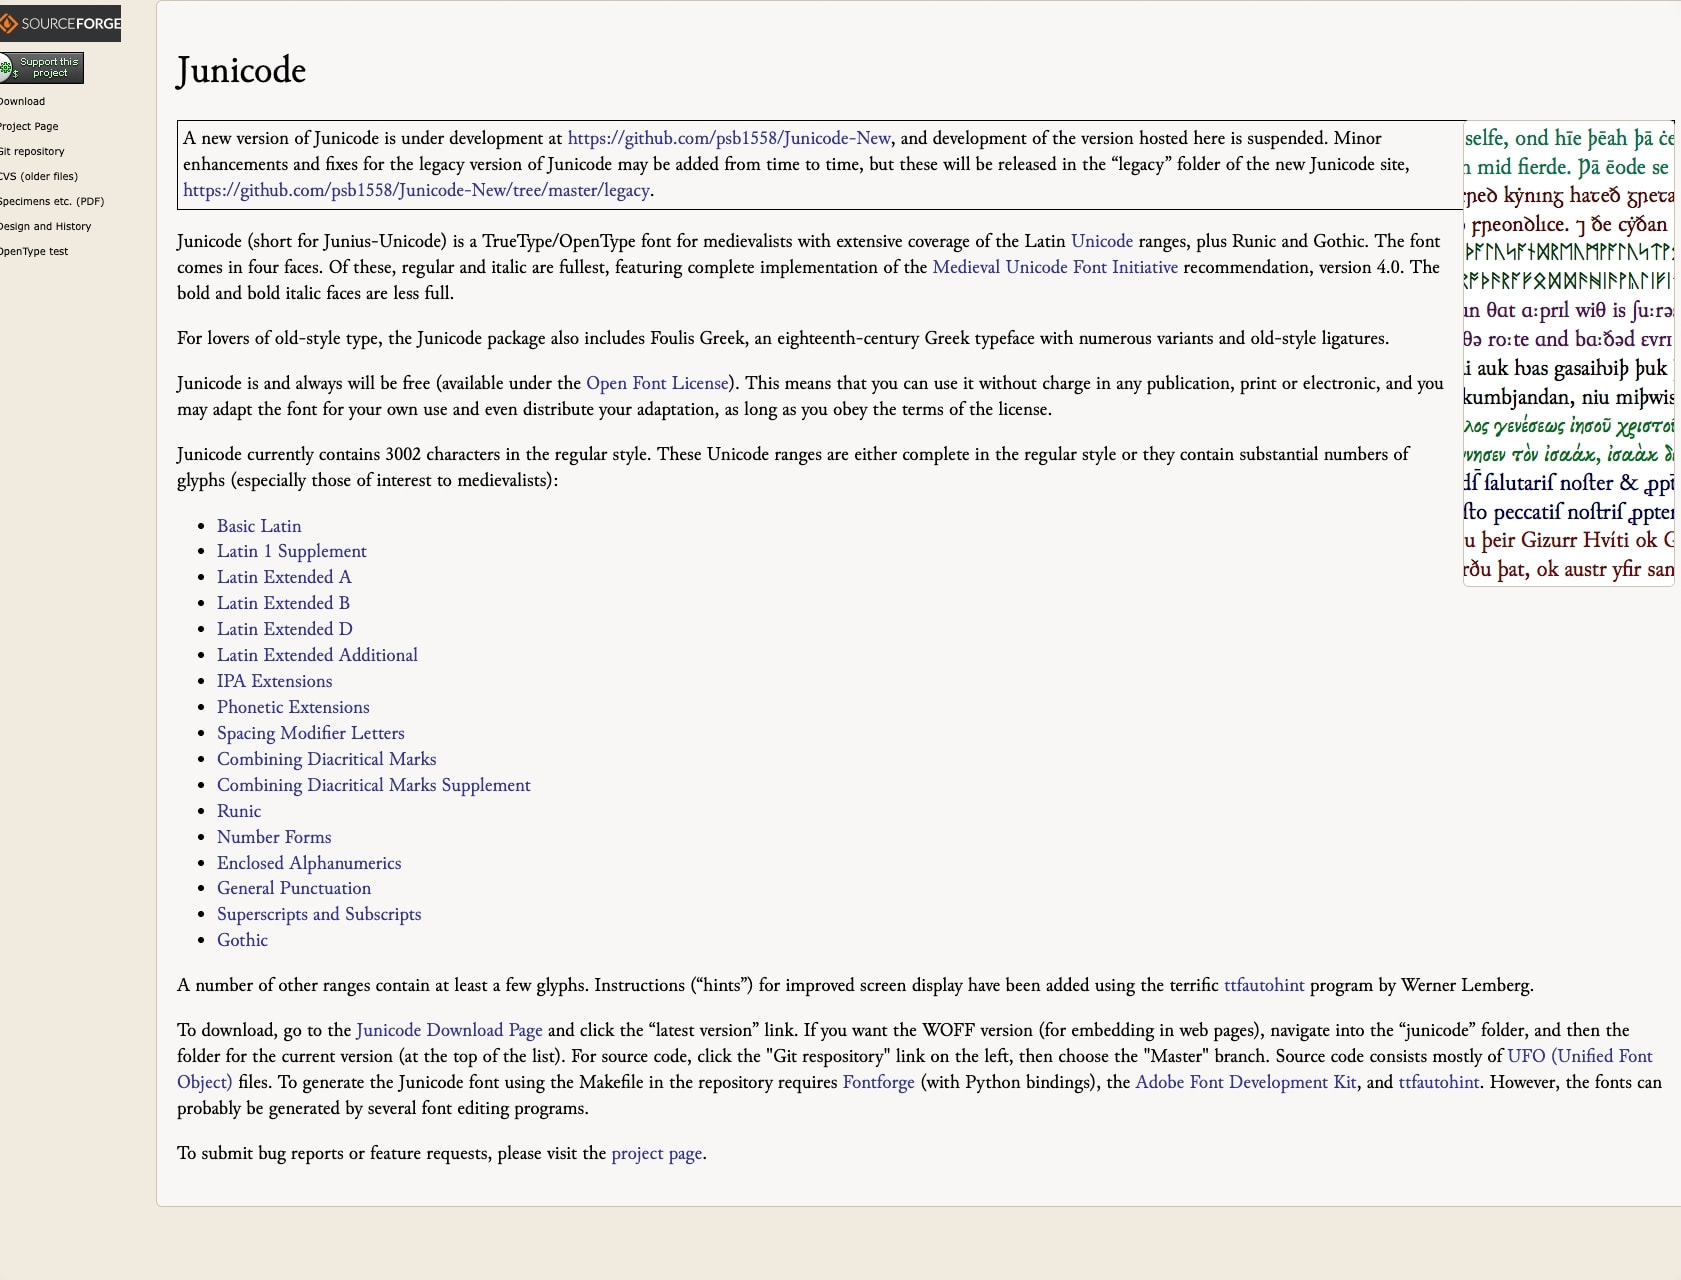This screenshot has height=1280, width=1681.
Task: Select the Basic Latin range link
Action: click(259, 526)
